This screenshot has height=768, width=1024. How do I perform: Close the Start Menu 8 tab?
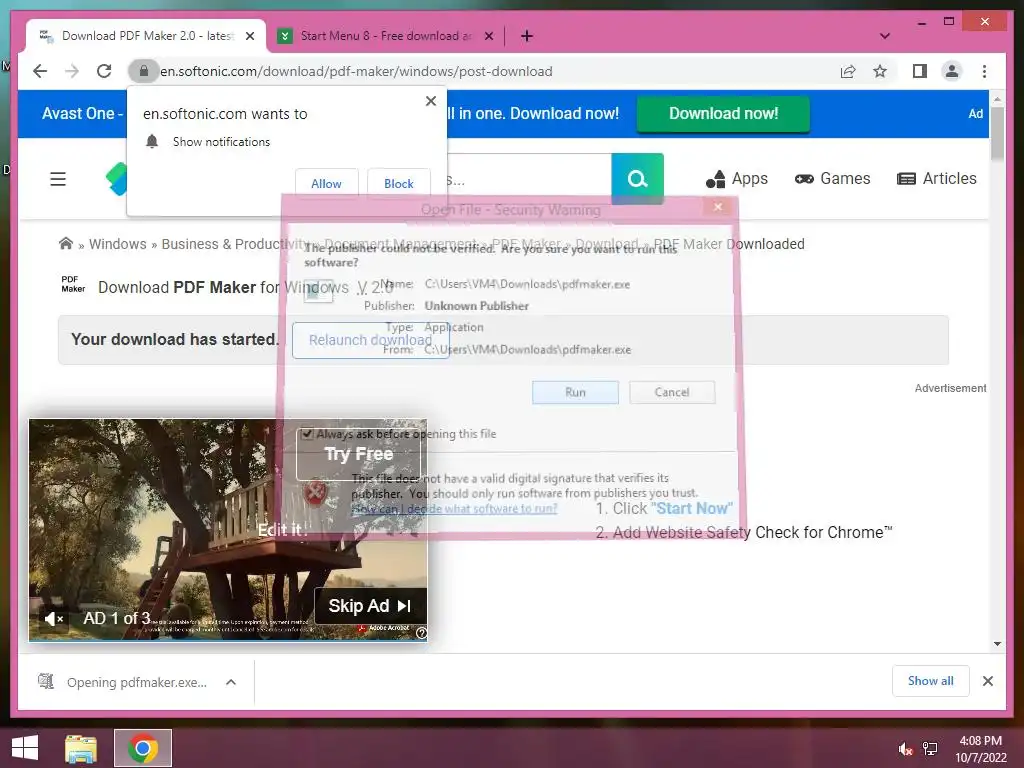point(488,36)
